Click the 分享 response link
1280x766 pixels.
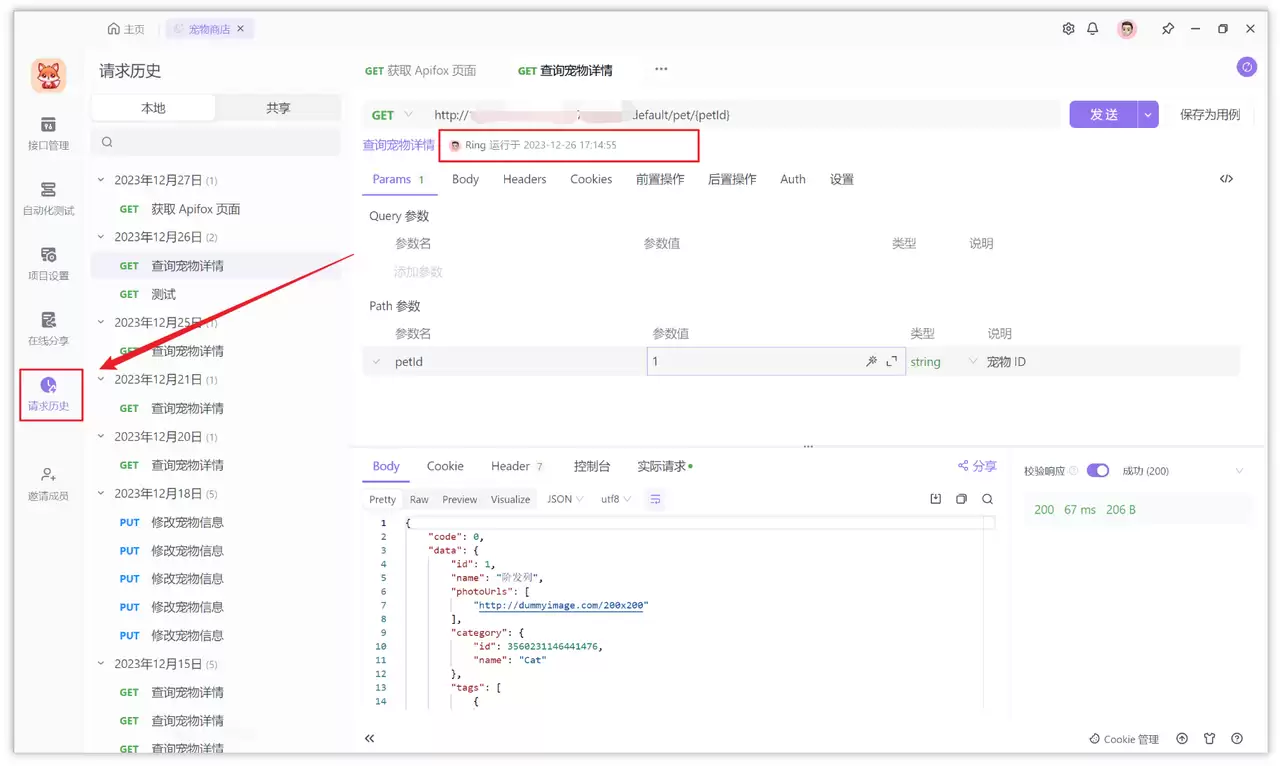pos(977,466)
